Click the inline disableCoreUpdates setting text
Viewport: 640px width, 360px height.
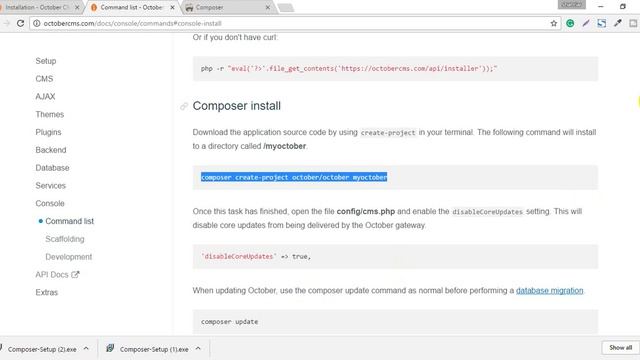pyautogui.click(x=487, y=212)
